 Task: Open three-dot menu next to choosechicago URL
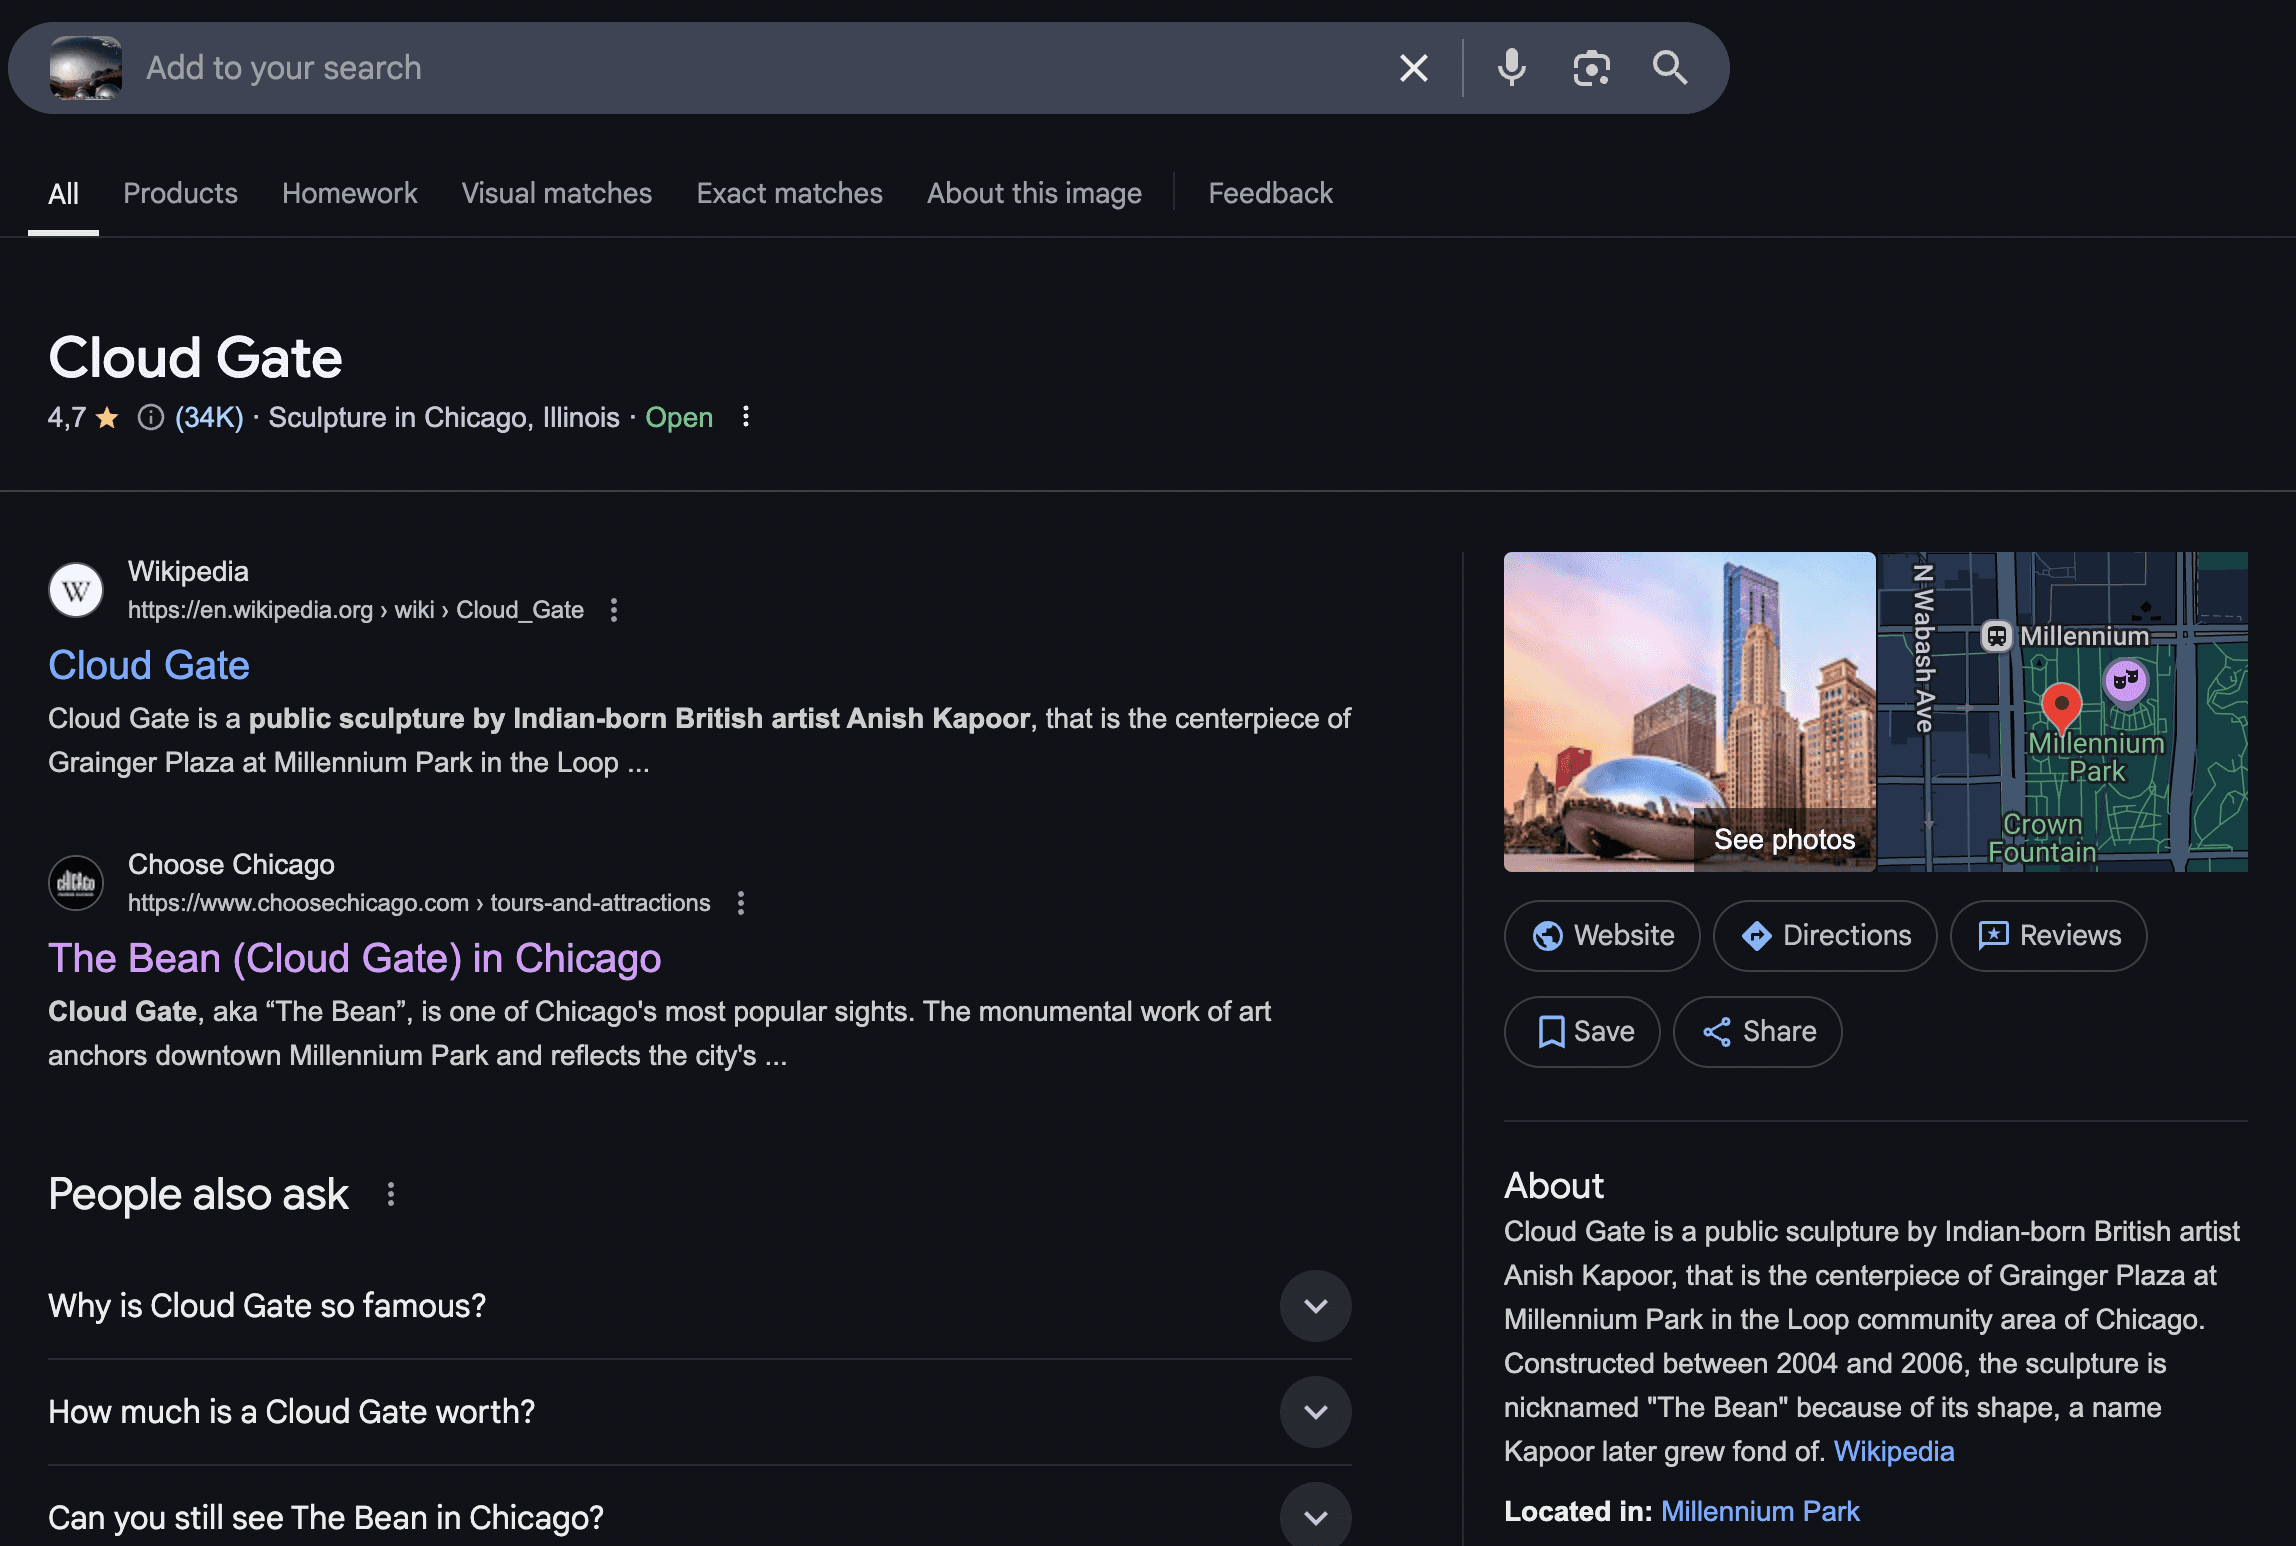(741, 903)
